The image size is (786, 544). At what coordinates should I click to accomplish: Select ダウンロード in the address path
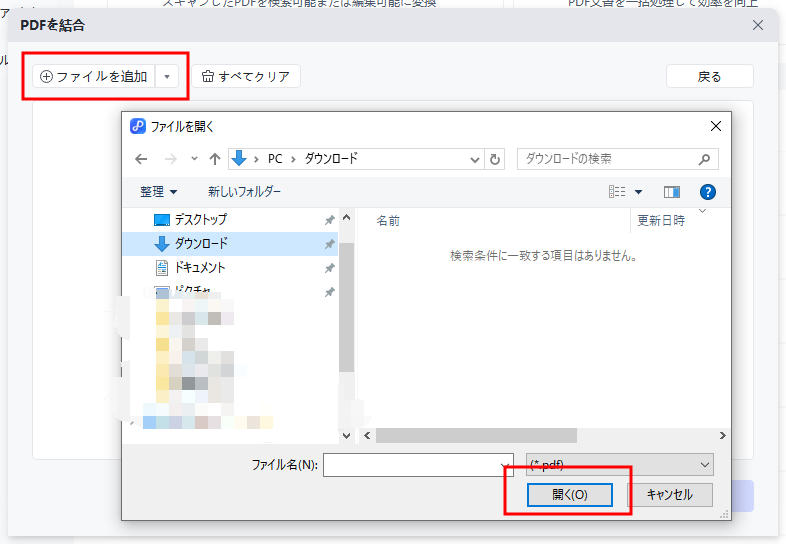pyautogui.click(x=331, y=159)
